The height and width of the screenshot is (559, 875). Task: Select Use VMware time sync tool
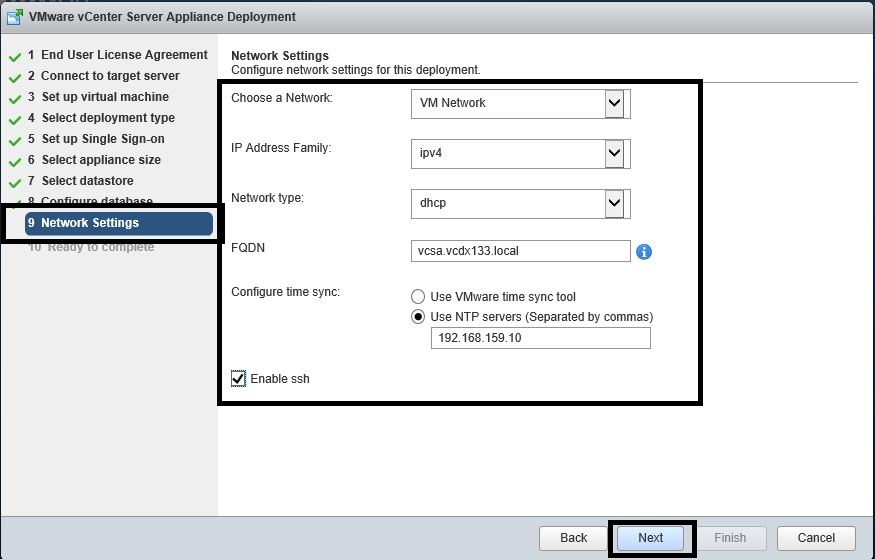click(418, 297)
